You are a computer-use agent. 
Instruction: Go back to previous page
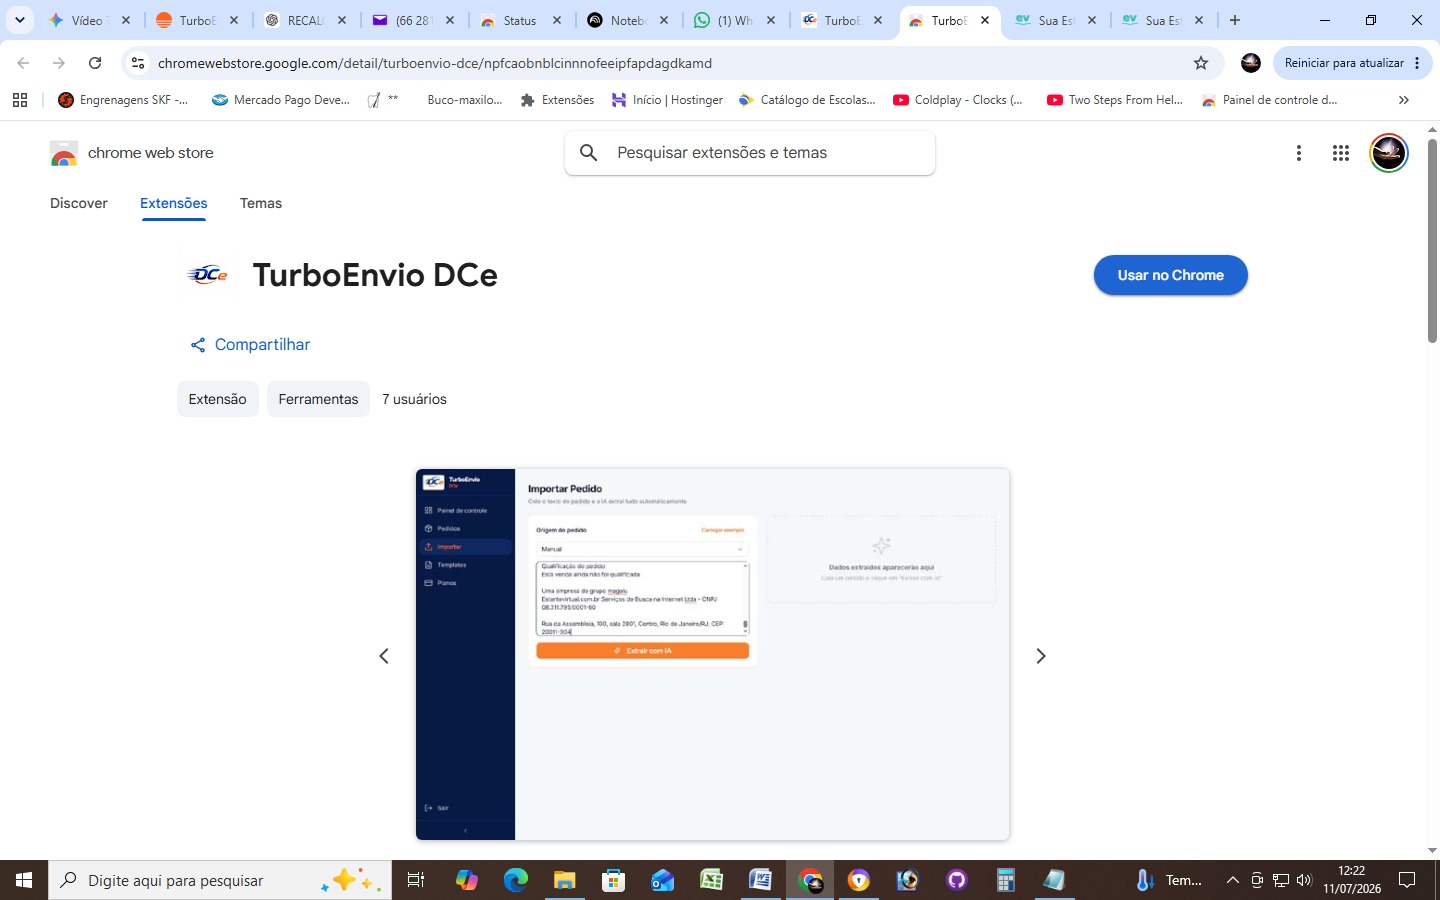pos(23,63)
